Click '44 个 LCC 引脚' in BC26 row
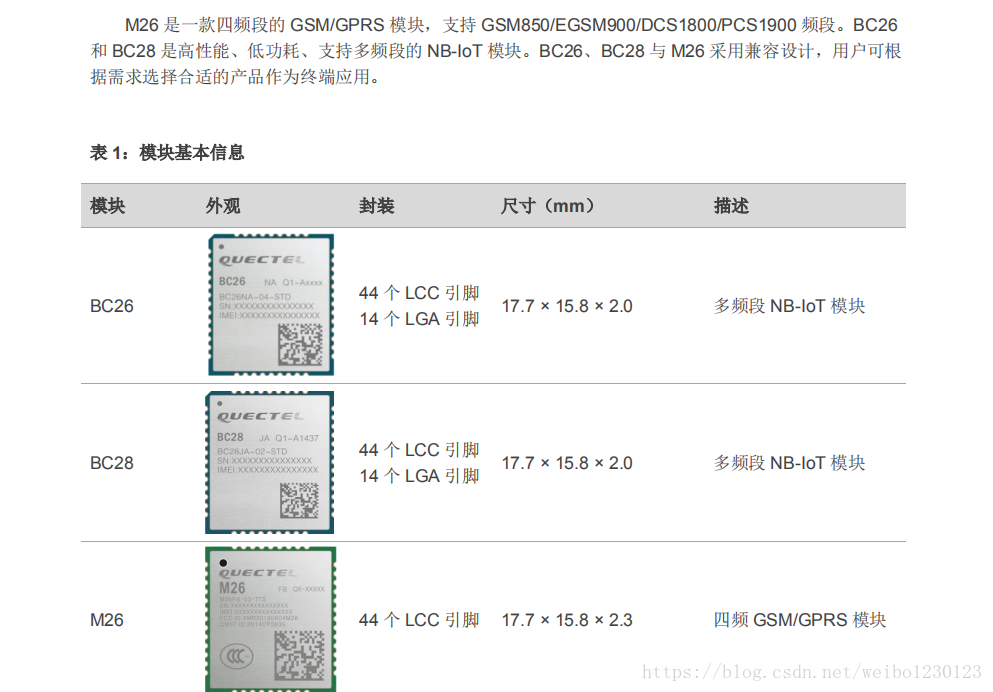The width and height of the screenshot is (993, 692). click(x=419, y=293)
